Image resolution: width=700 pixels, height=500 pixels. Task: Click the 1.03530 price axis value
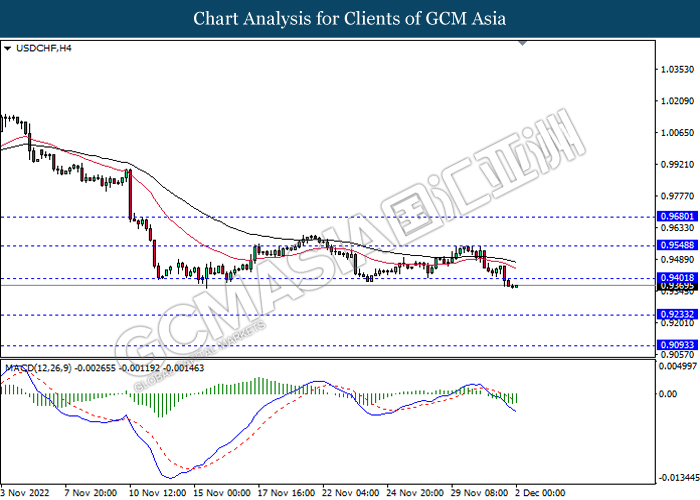coord(678,69)
